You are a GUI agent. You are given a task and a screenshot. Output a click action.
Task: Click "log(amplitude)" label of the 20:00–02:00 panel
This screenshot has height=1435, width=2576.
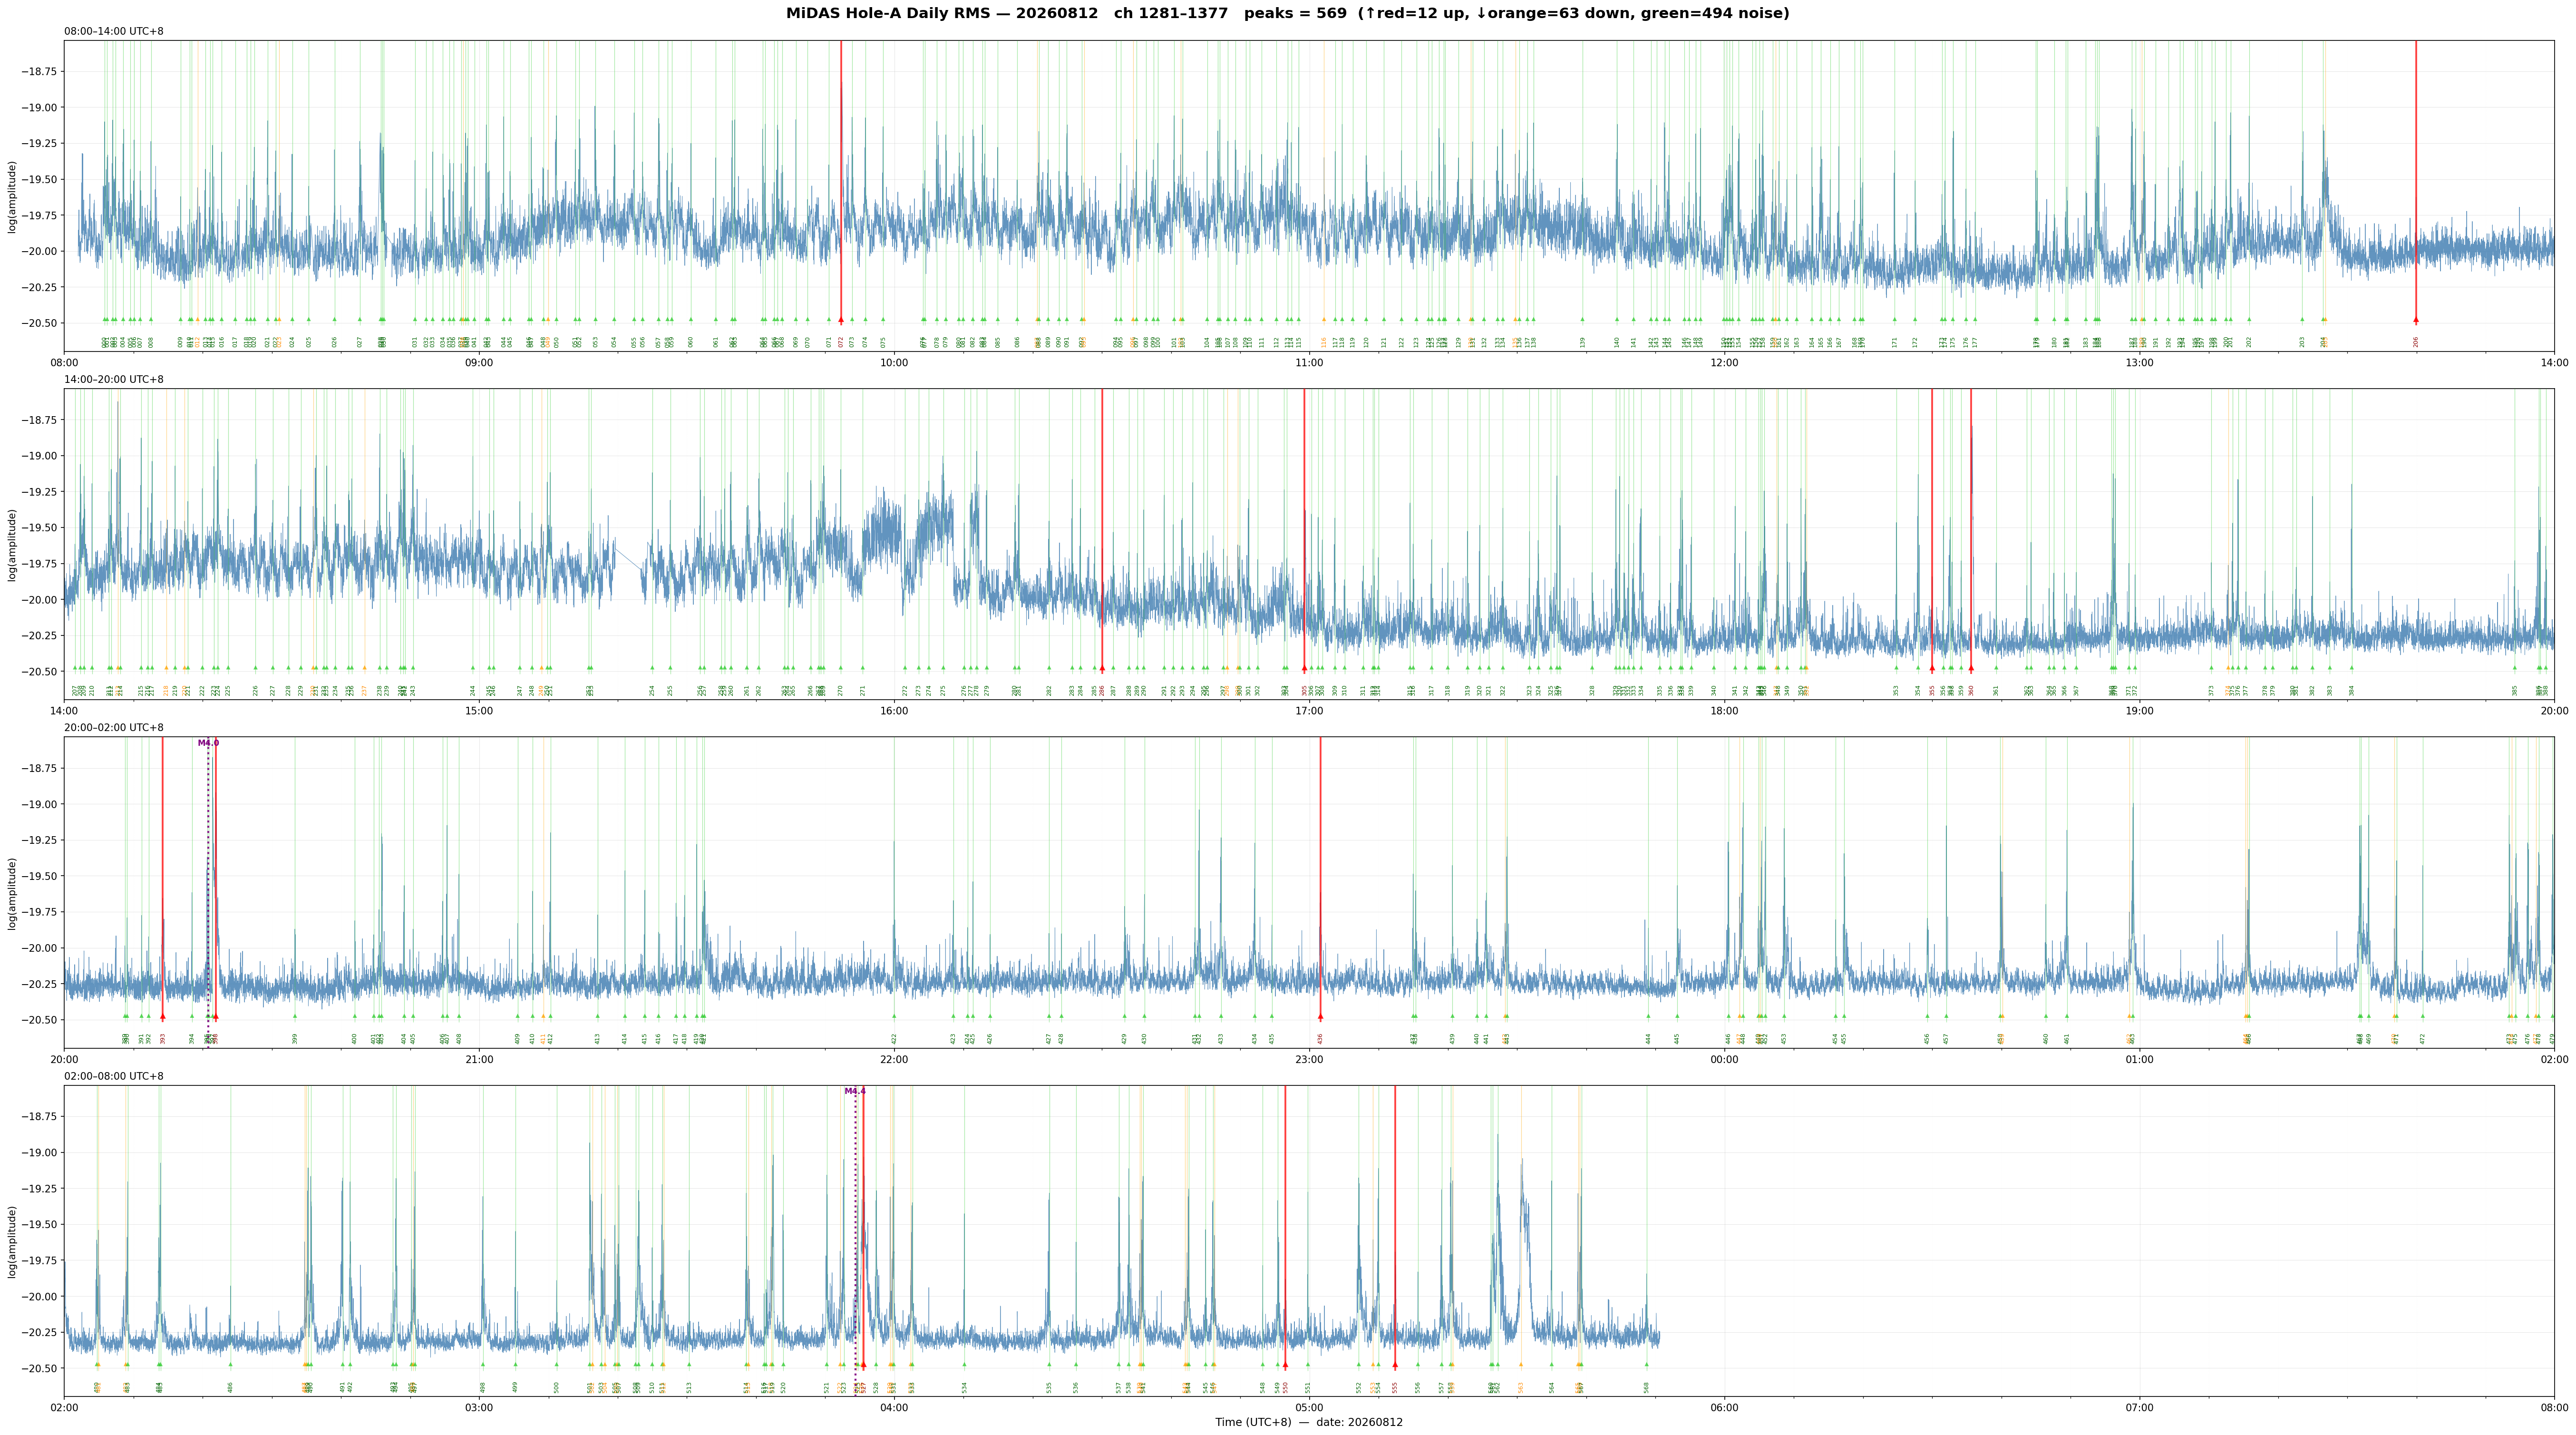click(x=12, y=893)
